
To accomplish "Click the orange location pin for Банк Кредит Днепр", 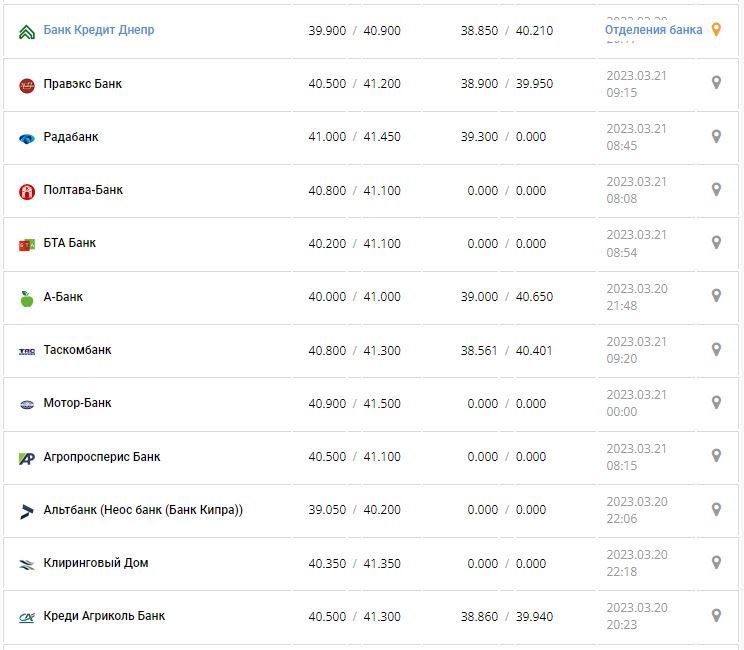I will [716, 30].
